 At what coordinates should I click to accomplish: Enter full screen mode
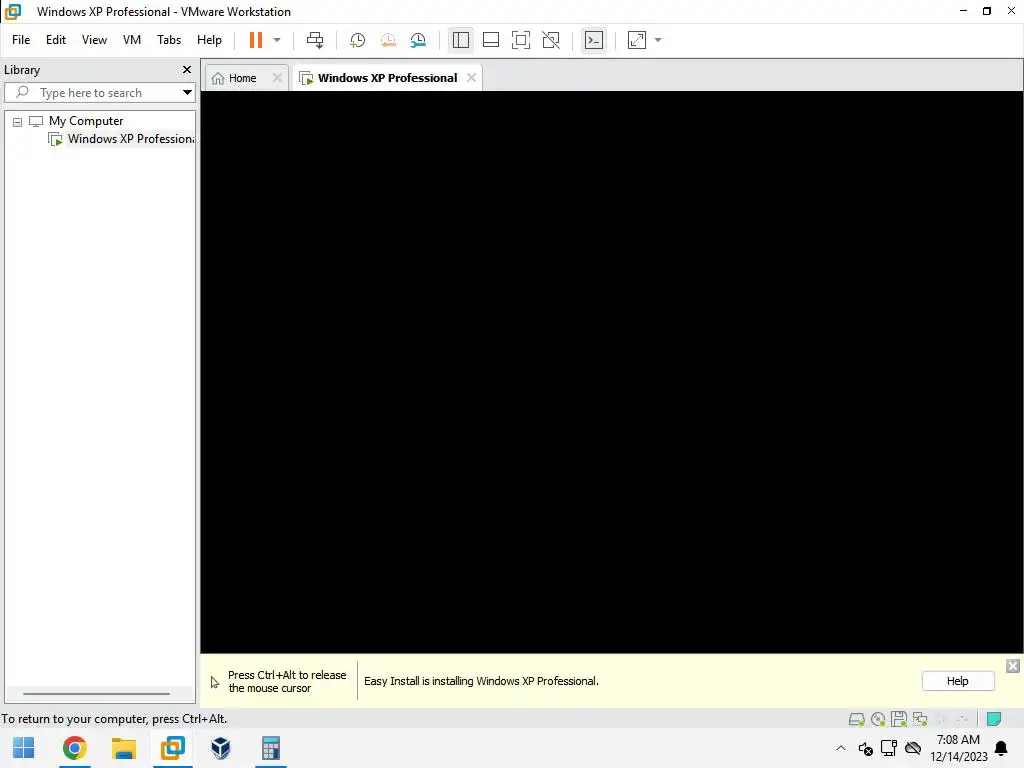[x=520, y=40]
